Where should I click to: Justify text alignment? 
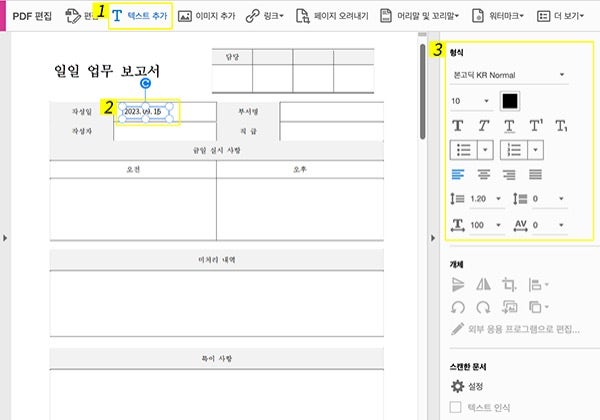click(535, 175)
